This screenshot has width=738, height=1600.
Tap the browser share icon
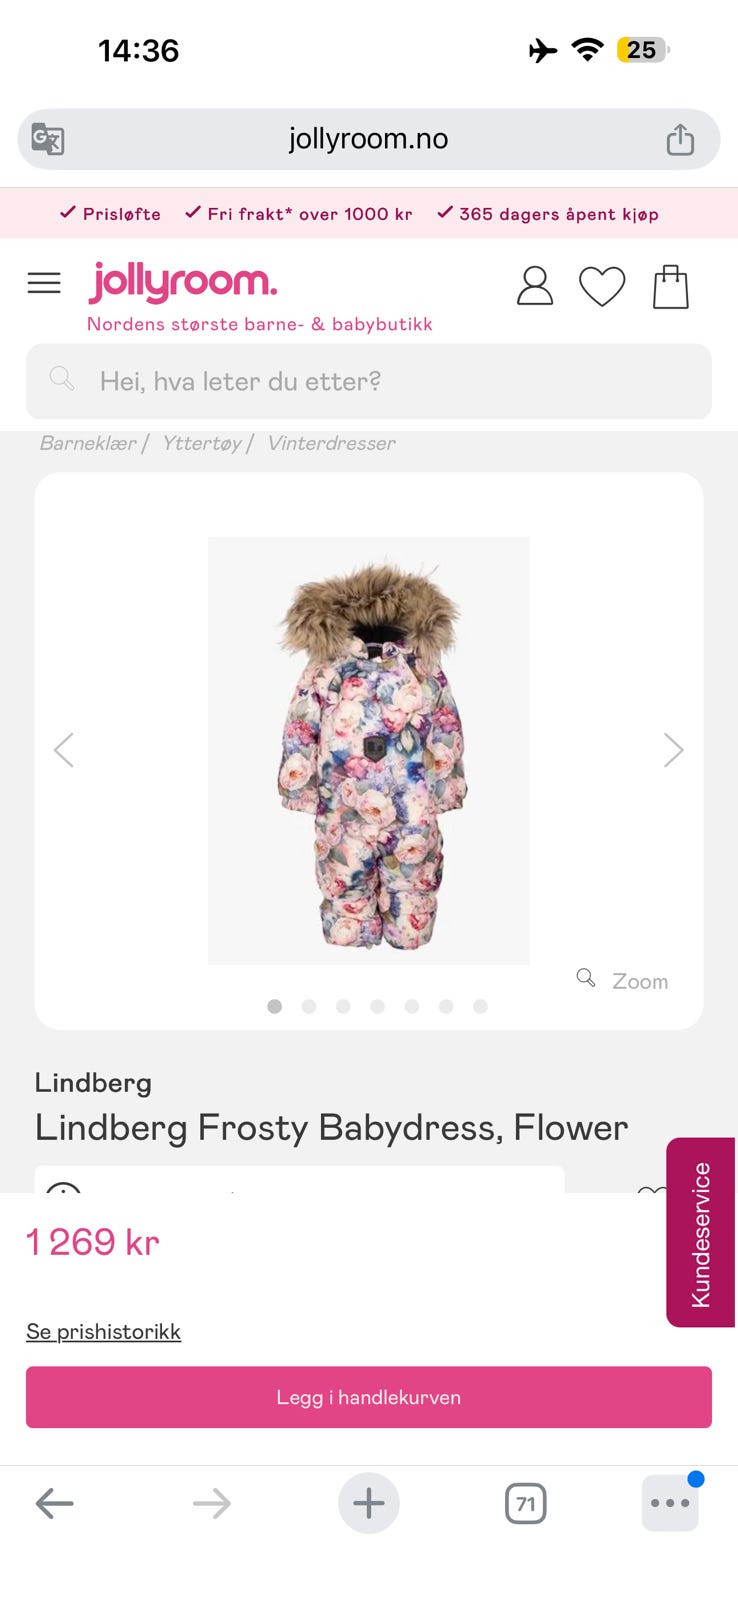[x=680, y=139]
